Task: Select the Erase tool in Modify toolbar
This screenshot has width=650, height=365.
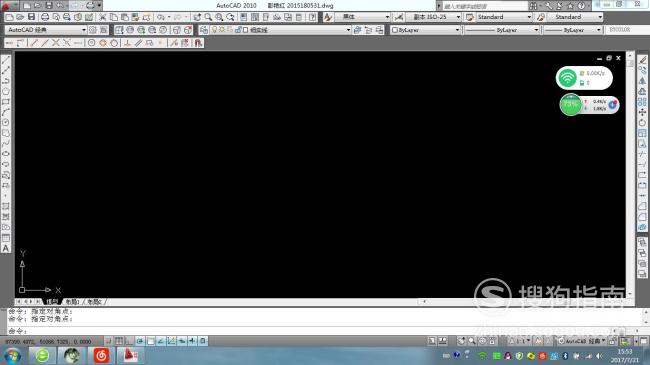Action: [642, 60]
